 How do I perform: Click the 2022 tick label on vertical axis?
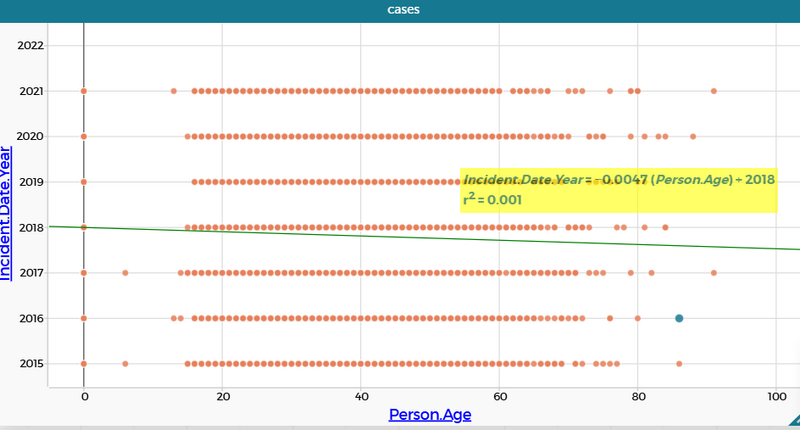(31, 45)
